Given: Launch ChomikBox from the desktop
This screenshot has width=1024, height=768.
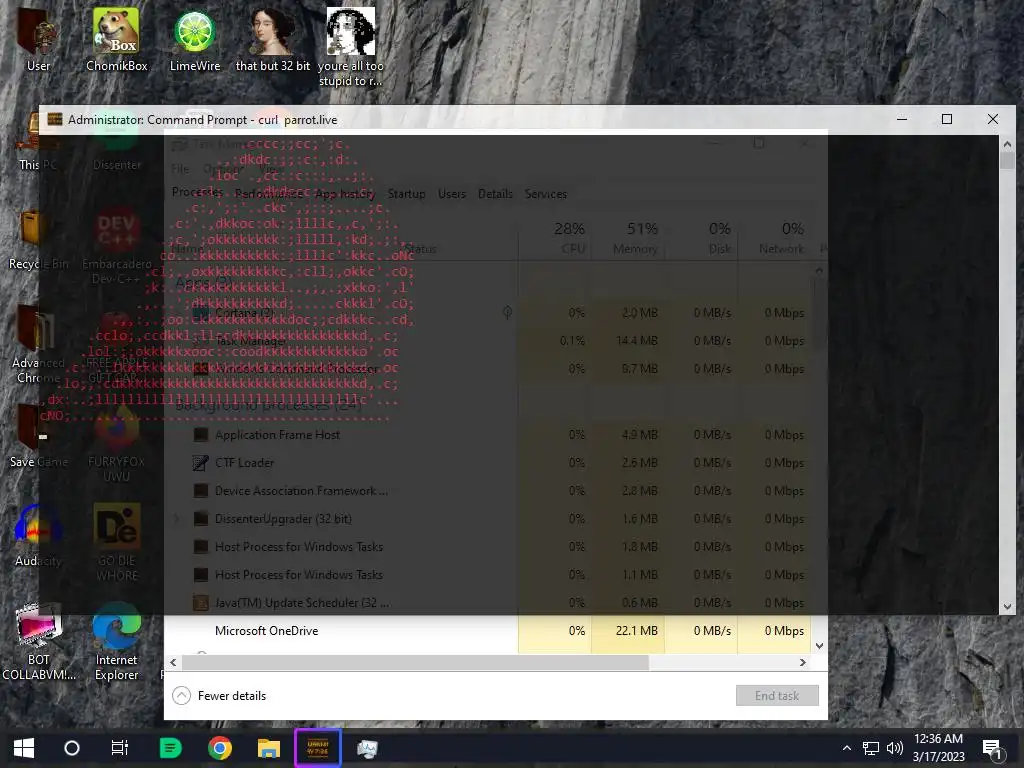Looking at the screenshot, I should [x=116, y=39].
